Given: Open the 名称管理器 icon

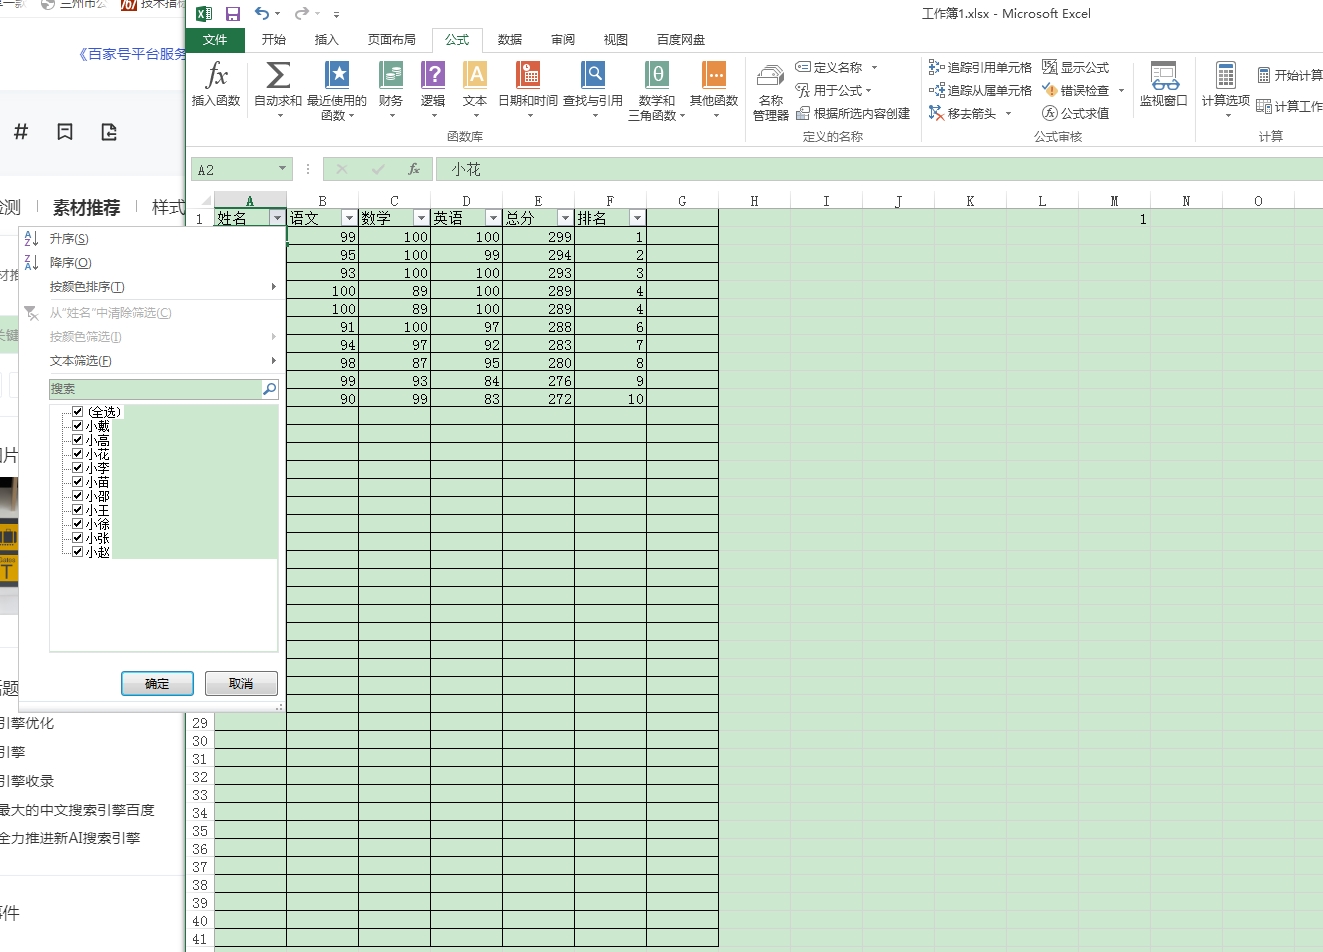Looking at the screenshot, I should click(x=770, y=76).
